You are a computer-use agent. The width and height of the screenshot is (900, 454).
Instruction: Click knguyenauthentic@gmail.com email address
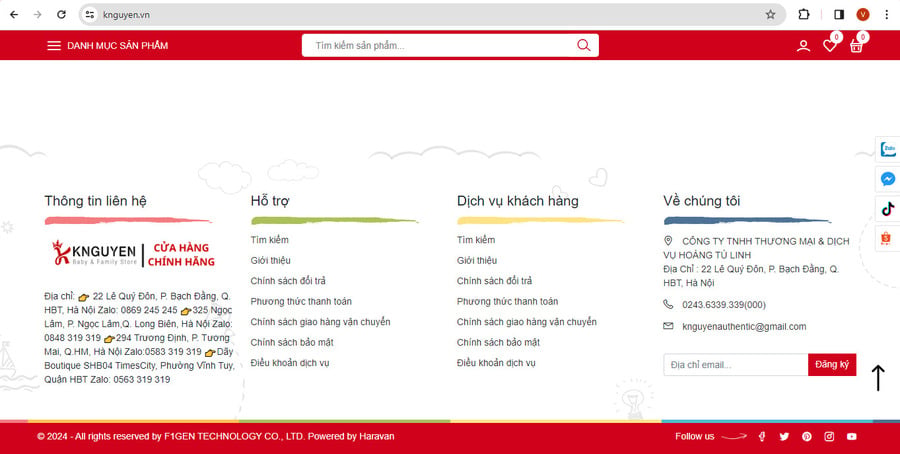(744, 327)
